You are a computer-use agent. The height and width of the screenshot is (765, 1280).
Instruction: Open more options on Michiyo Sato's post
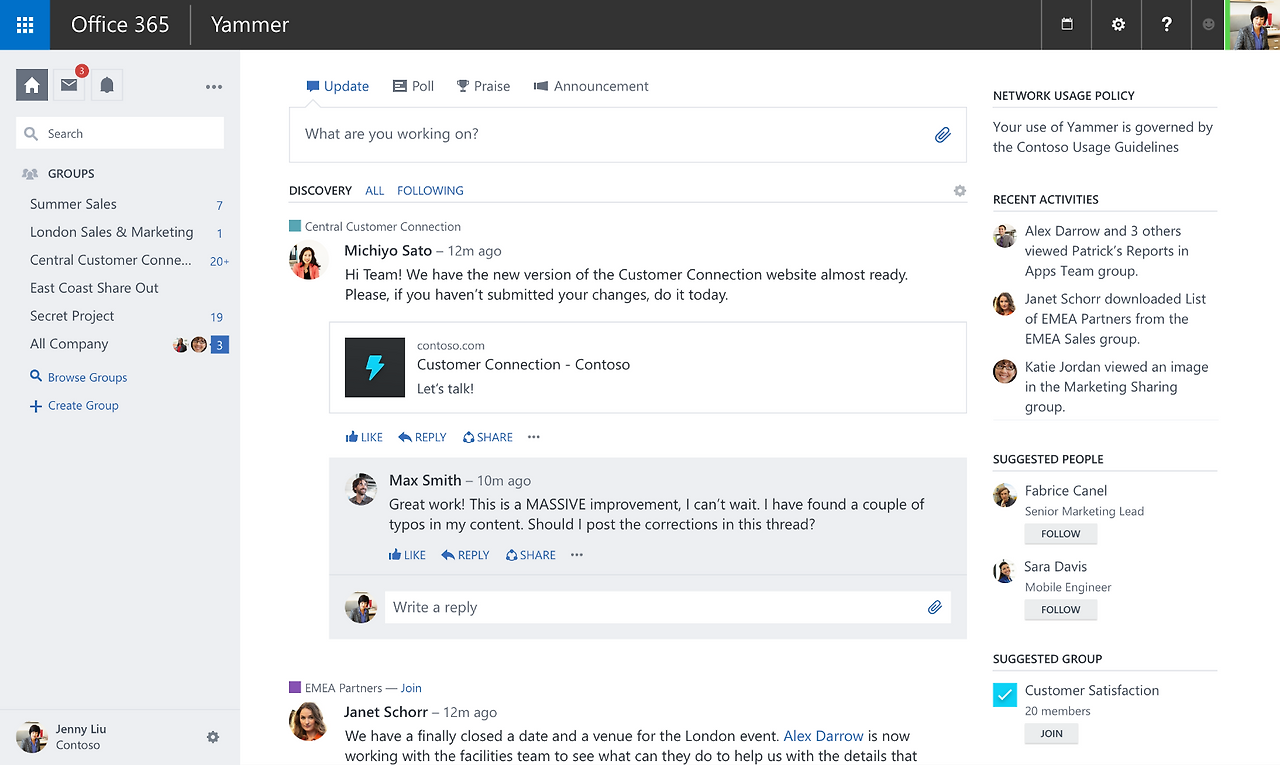coord(533,437)
